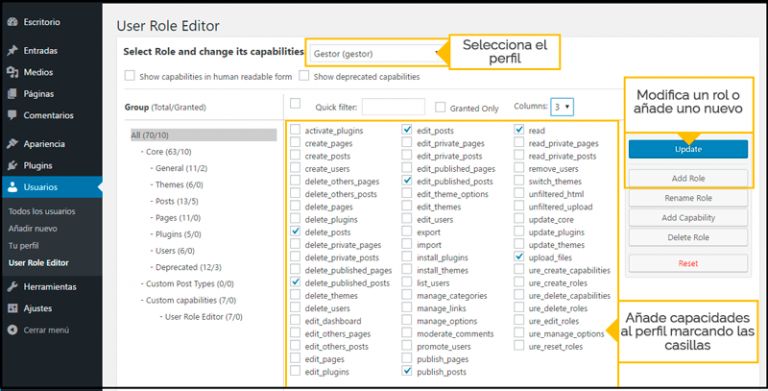The height and width of the screenshot is (391, 768).
Task: Open Escritorio in the sidebar
Action: [42, 22]
